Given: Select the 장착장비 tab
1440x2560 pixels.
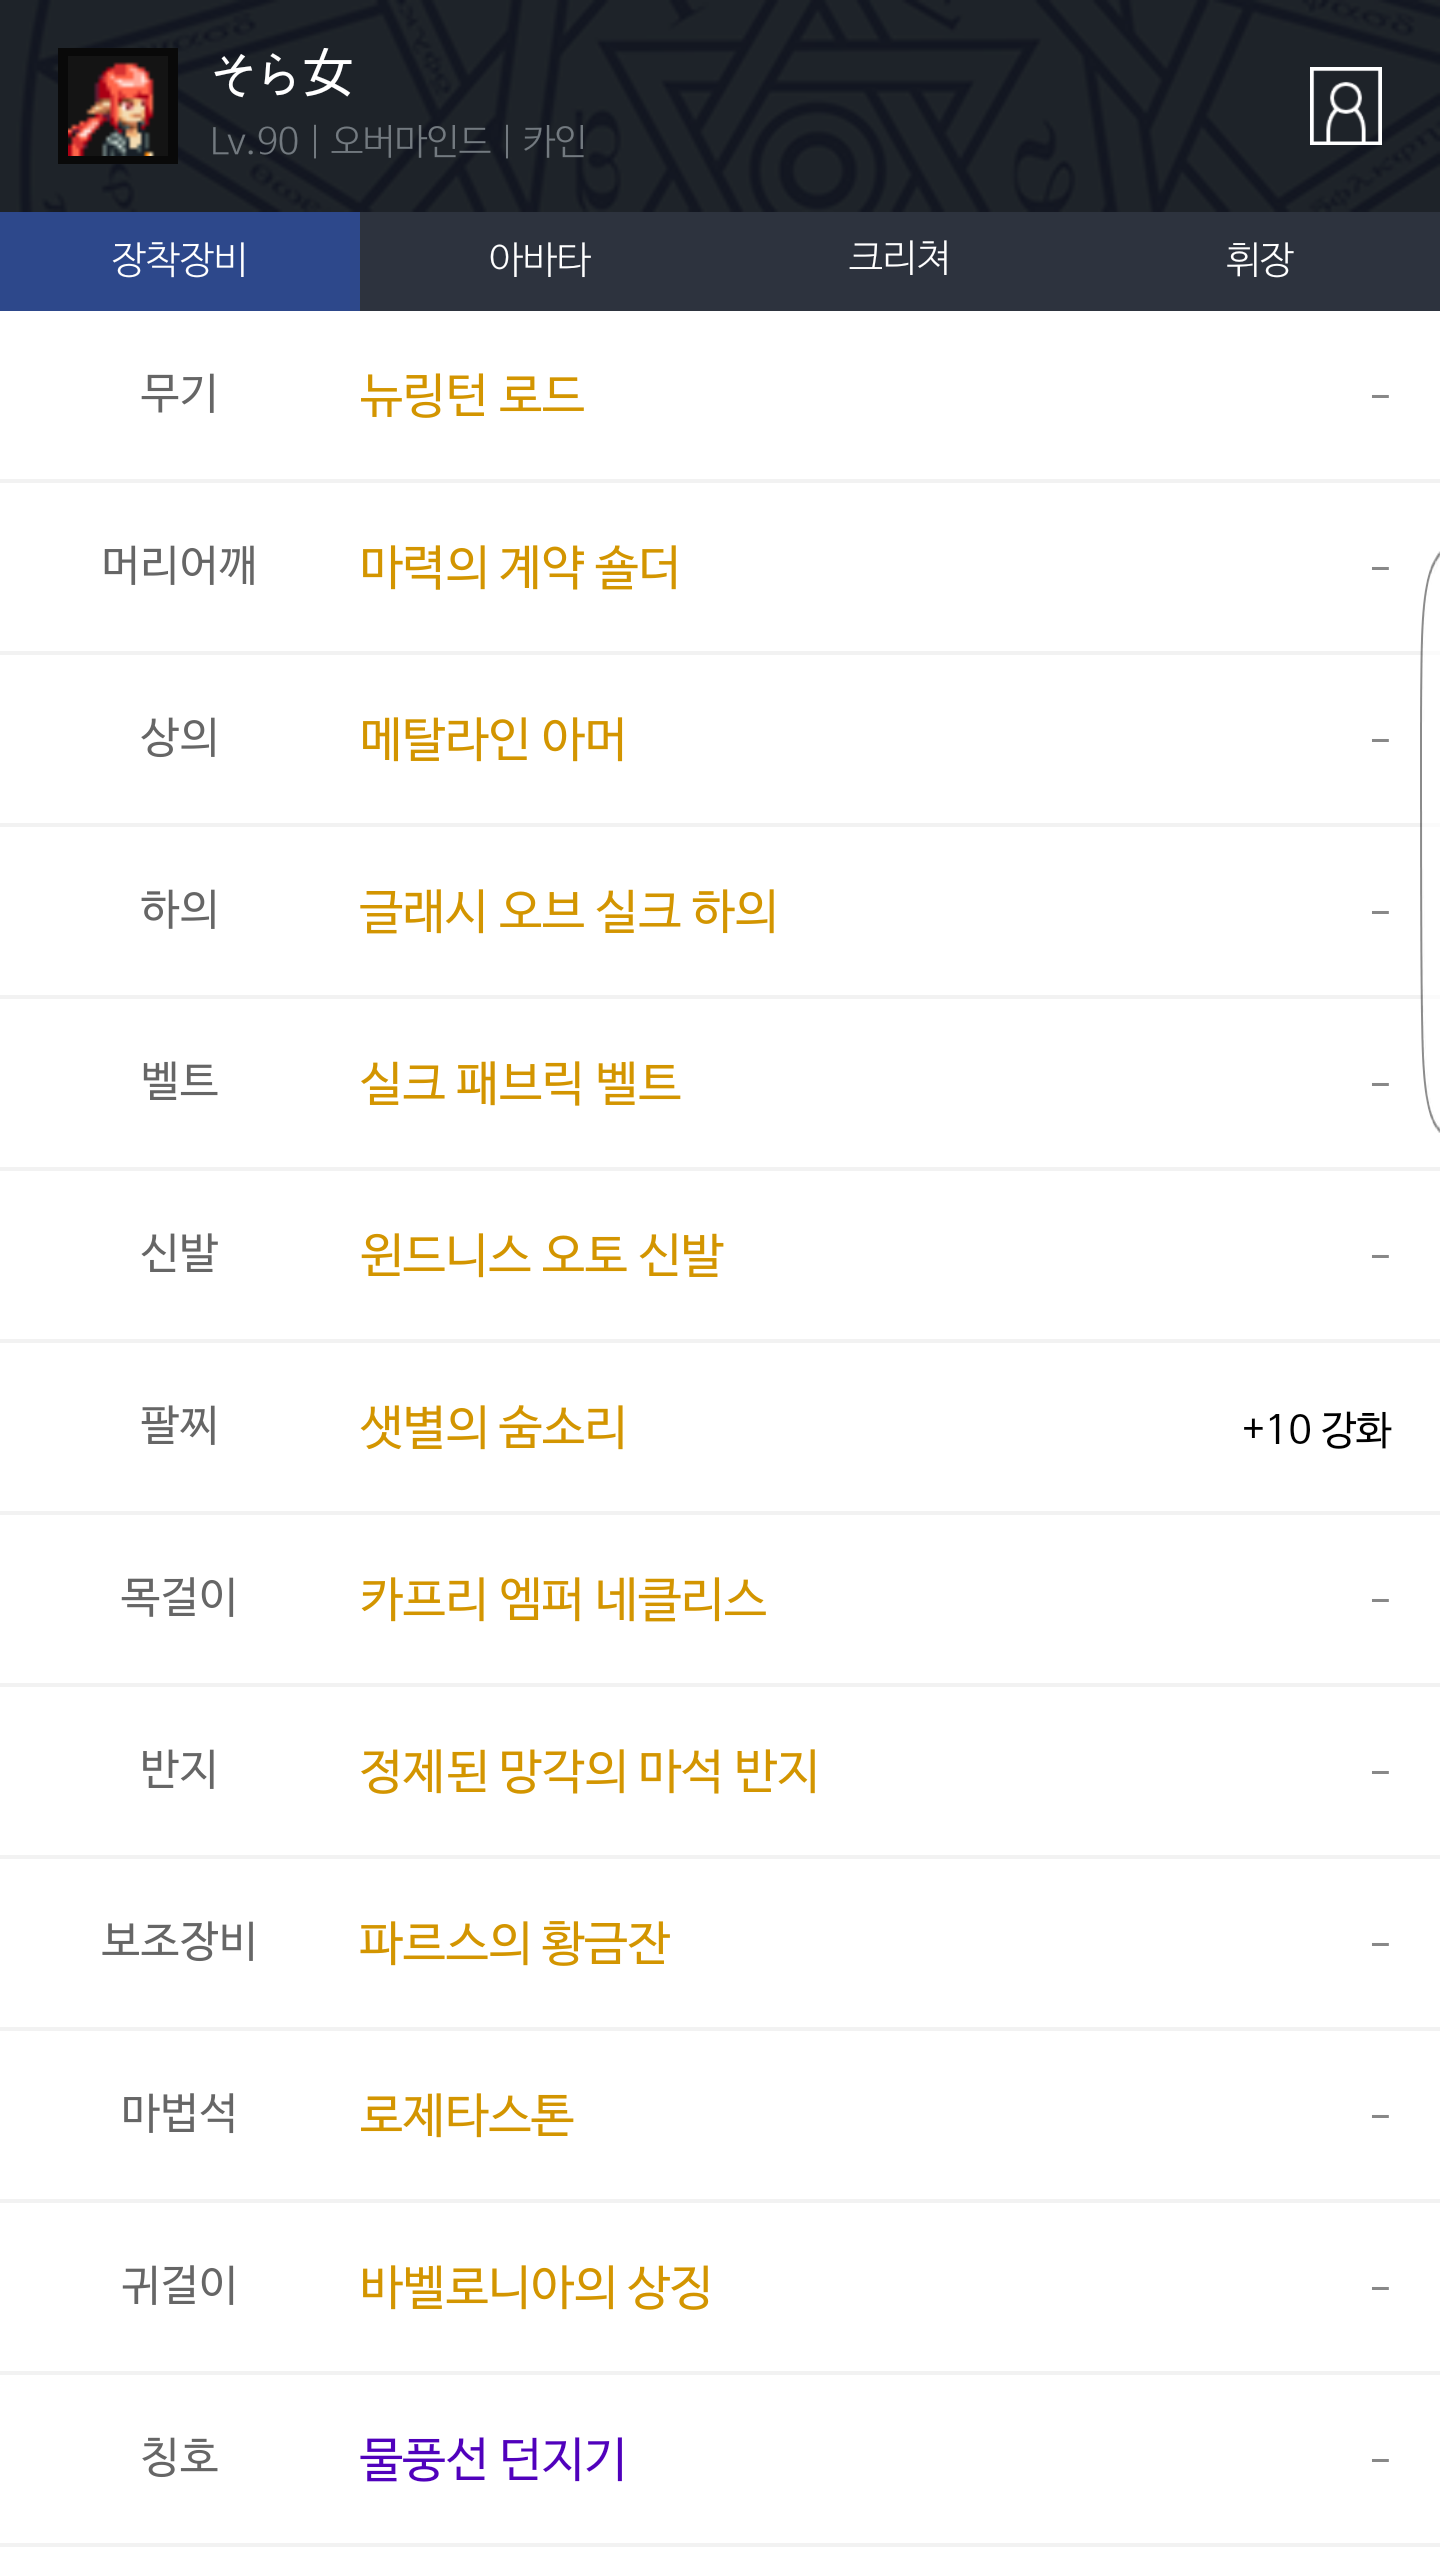Looking at the screenshot, I should pyautogui.click(x=180, y=260).
